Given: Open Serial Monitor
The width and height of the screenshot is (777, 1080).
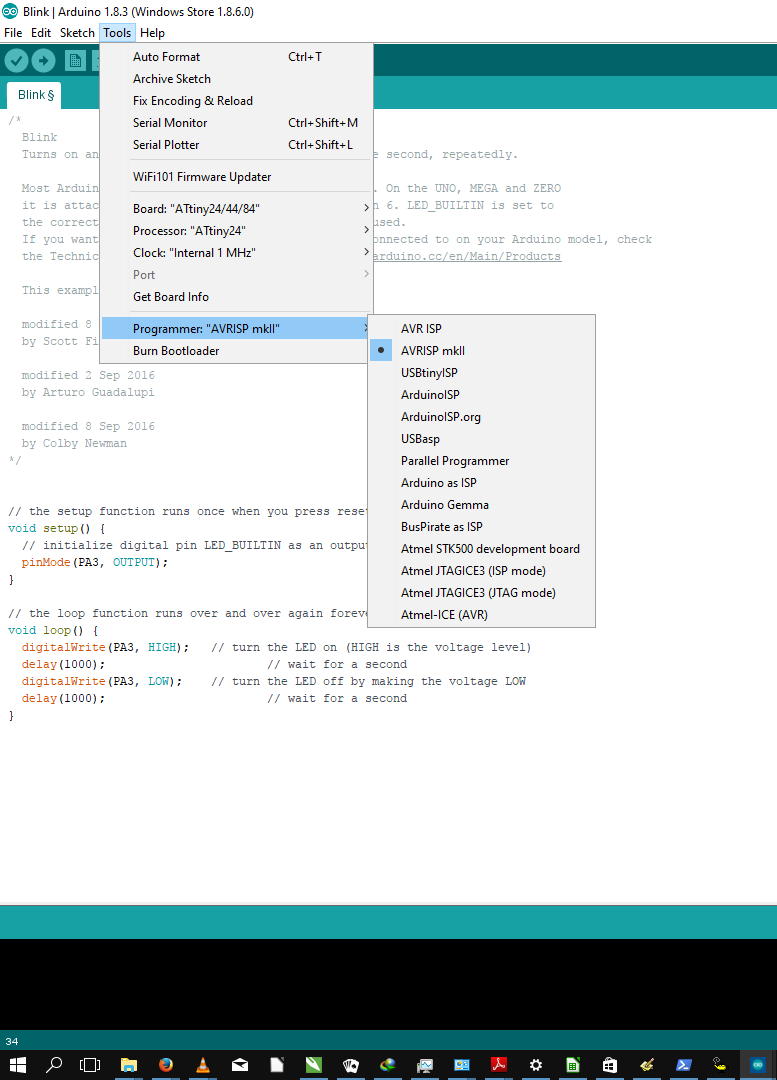Looking at the screenshot, I should [237, 123].
